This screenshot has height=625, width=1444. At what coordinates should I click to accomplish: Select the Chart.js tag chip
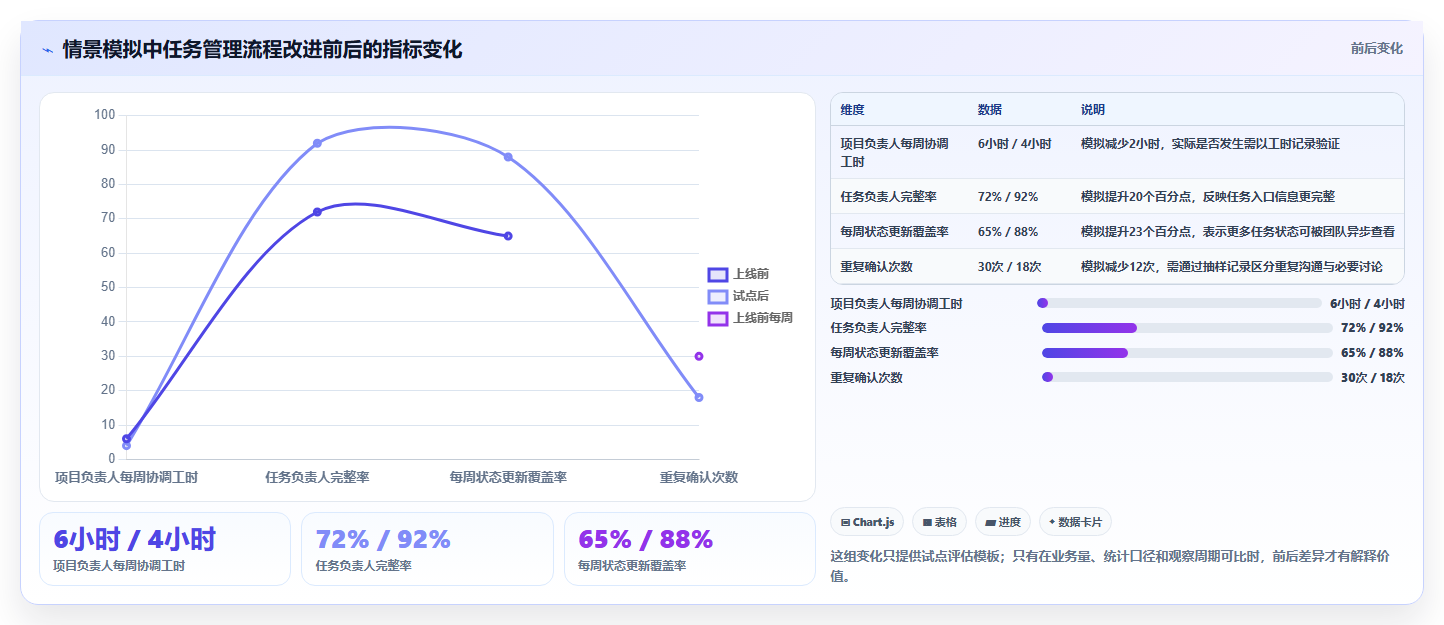(x=867, y=522)
